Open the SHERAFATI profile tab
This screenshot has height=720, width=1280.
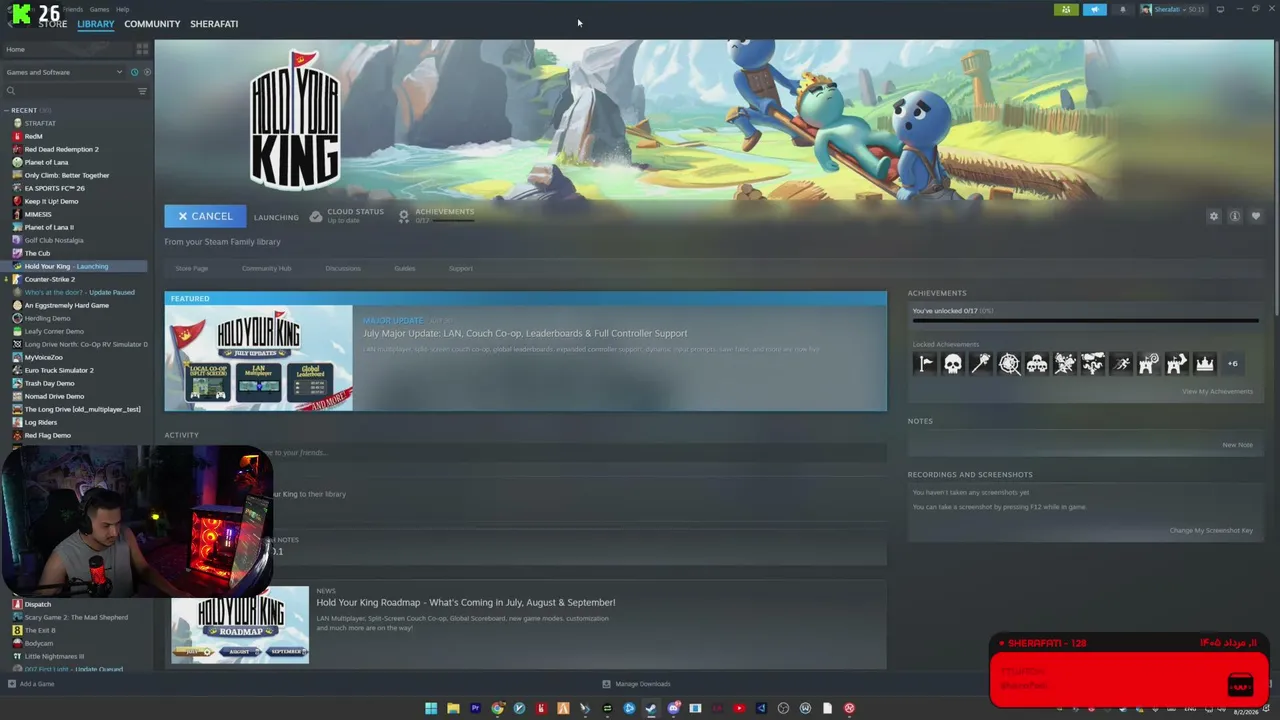tap(214, 24)
